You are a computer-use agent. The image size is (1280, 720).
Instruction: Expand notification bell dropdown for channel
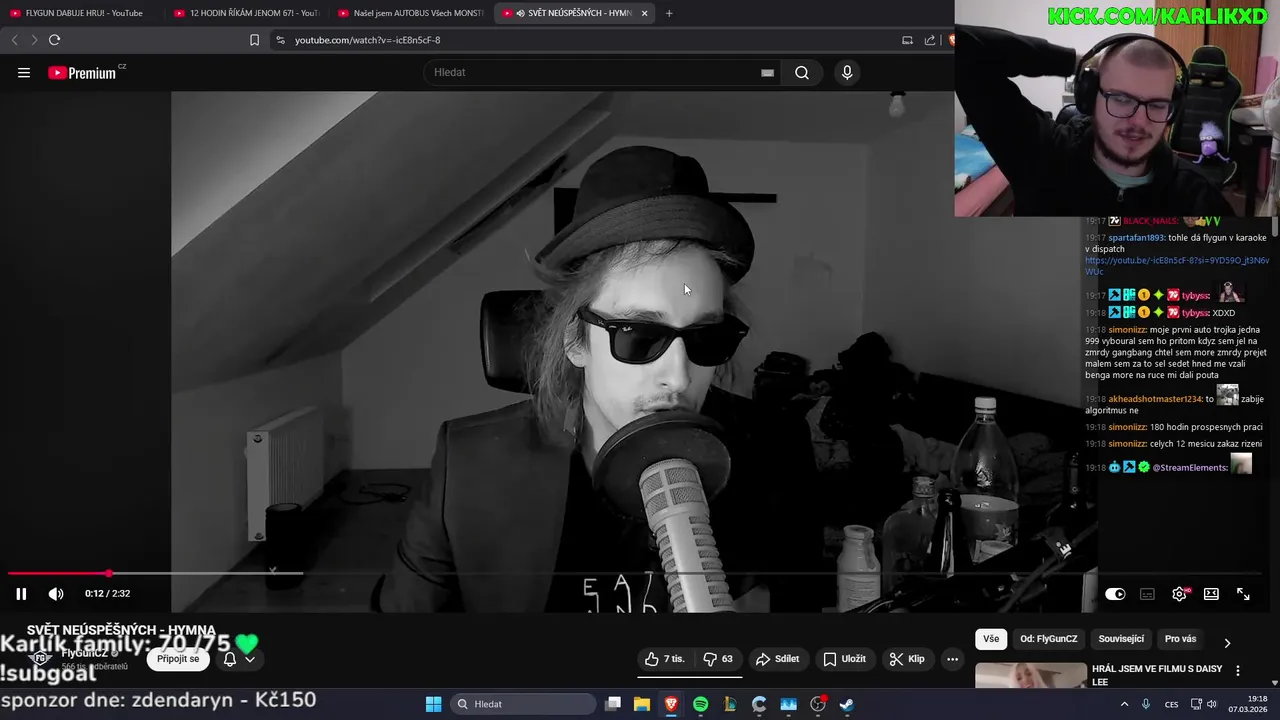239,659
